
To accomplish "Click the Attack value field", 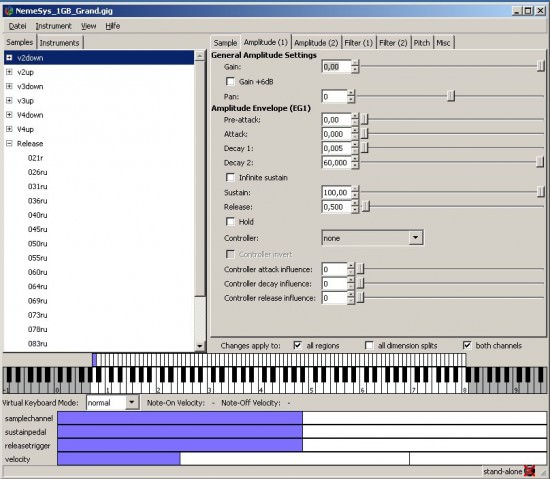I will (336, 134).
